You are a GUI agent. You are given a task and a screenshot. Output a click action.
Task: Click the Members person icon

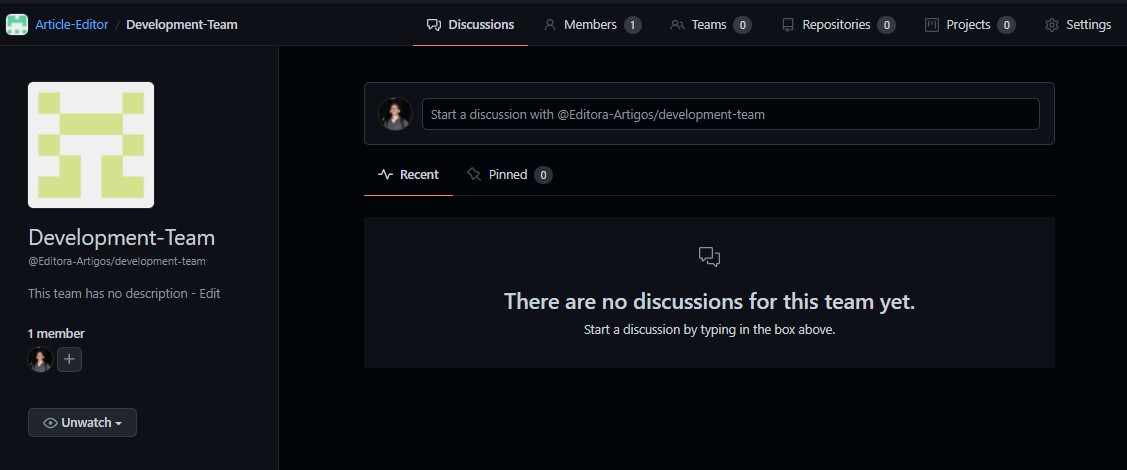pos(550,25)
